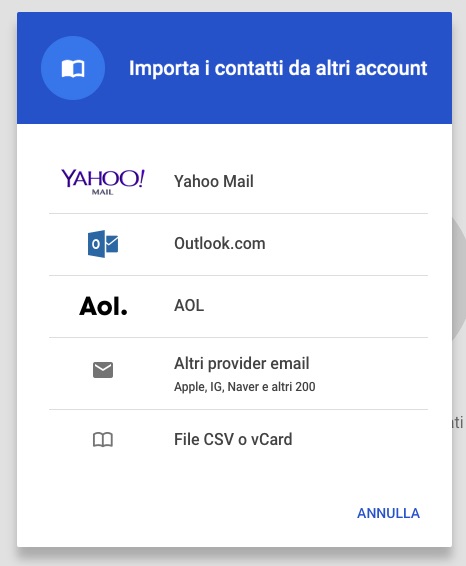The height and width of the screenshot is (566, 466).
Task: Click the white 'o' tile on the Outlook logo
Action: pyautogui.click(x=96, y=244)
